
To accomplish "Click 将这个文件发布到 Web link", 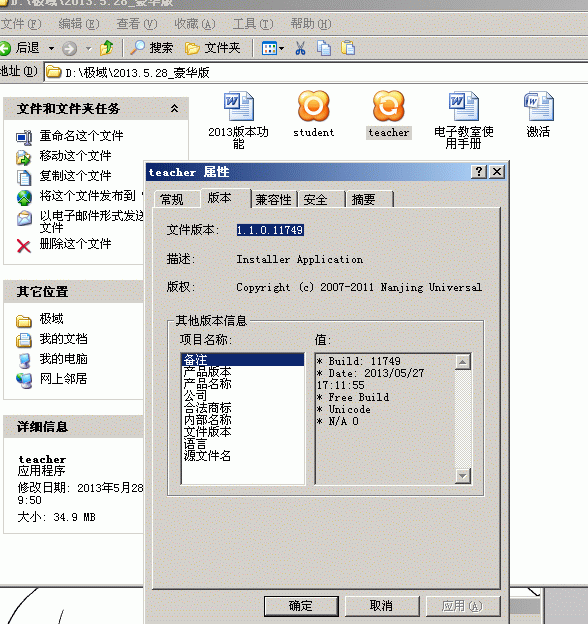I will (x=91, y=195).
